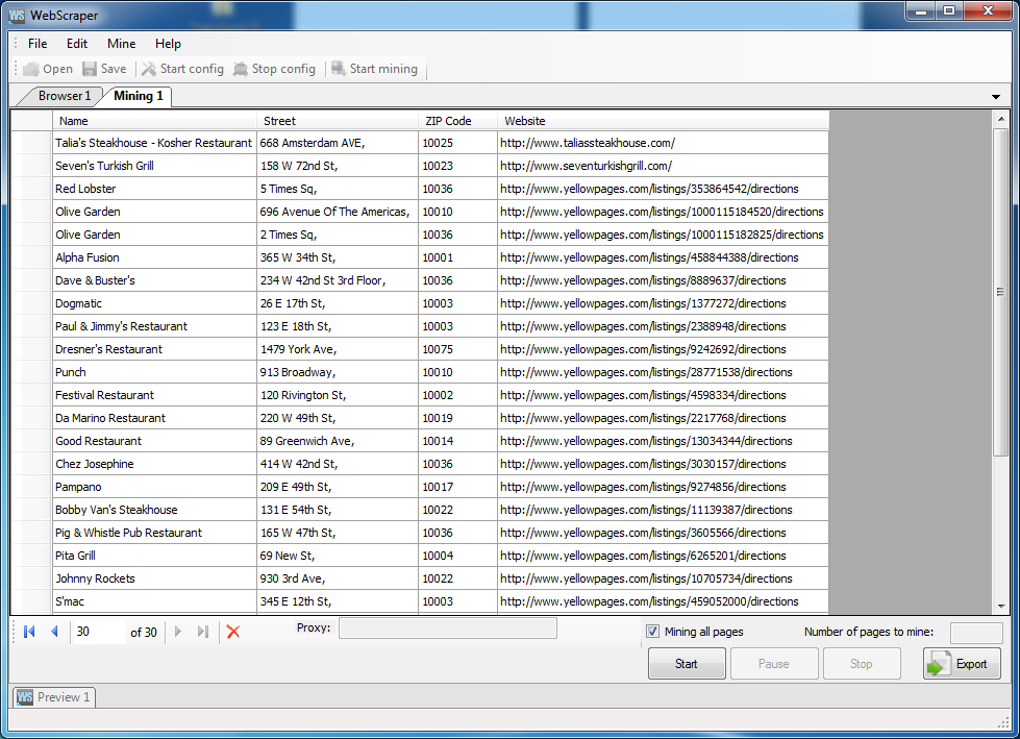Open the Edit menu
The width and height of the screenshot is (1020, 739).
click(77, 44)
